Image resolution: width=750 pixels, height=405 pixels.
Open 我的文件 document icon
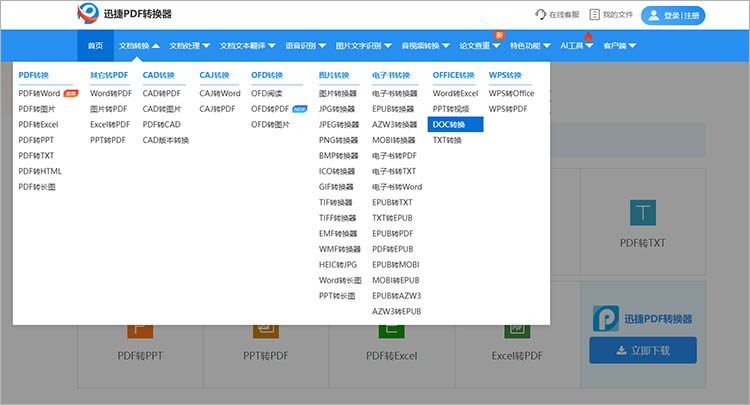pos(594,14)
